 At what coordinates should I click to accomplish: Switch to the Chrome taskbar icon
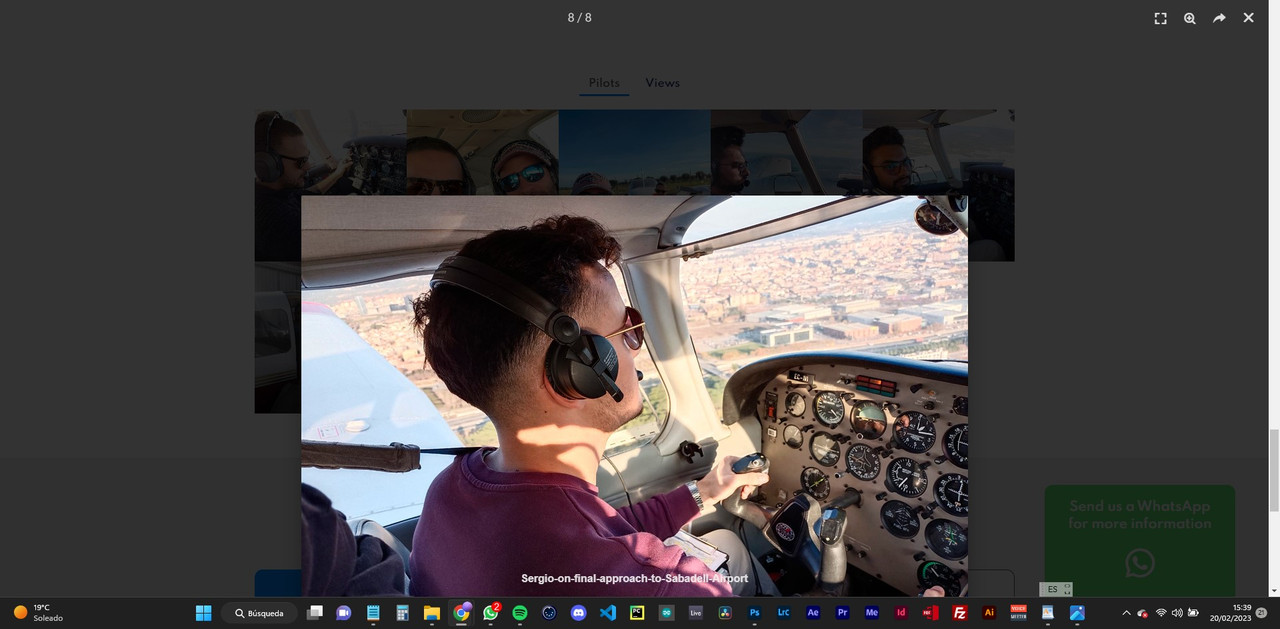coord(461,613)
